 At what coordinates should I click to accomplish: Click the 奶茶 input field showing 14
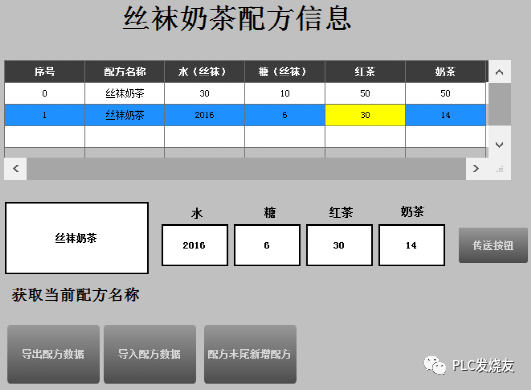point(411,245)
